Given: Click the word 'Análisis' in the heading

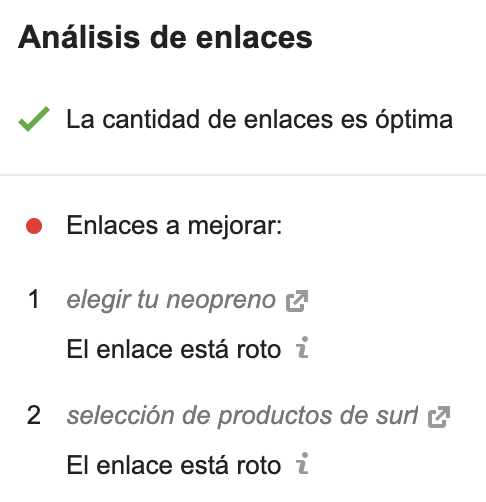Looking at the screenshot, I should 79,37.
